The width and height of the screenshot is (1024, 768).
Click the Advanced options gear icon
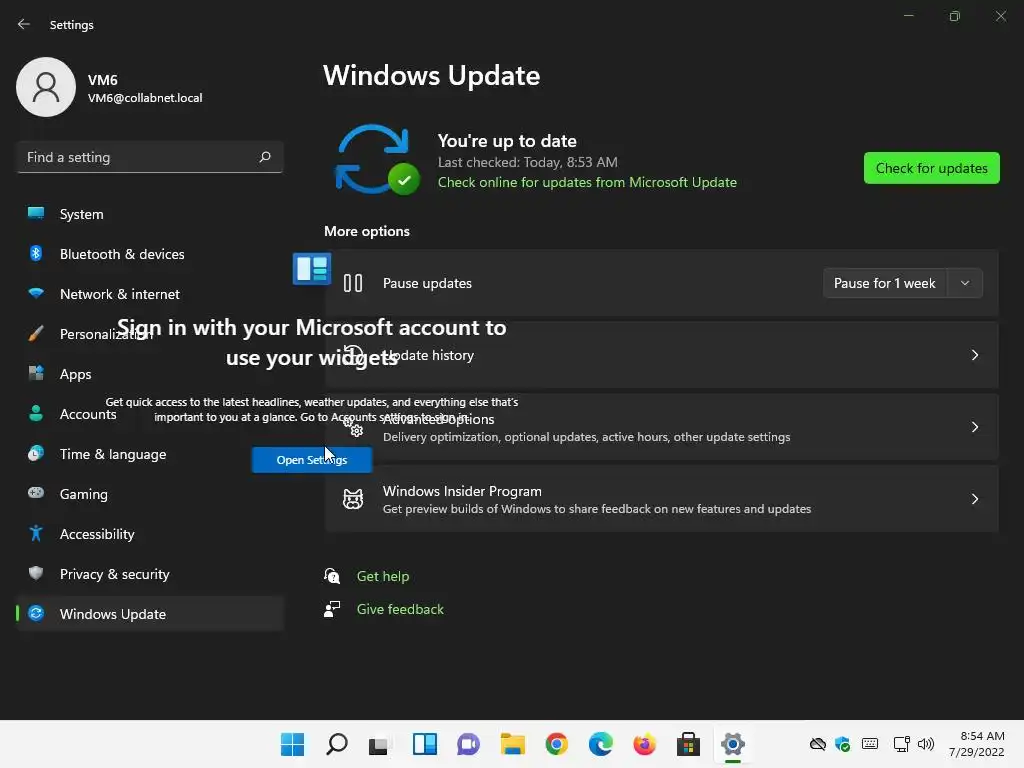[x=353, y=427]
